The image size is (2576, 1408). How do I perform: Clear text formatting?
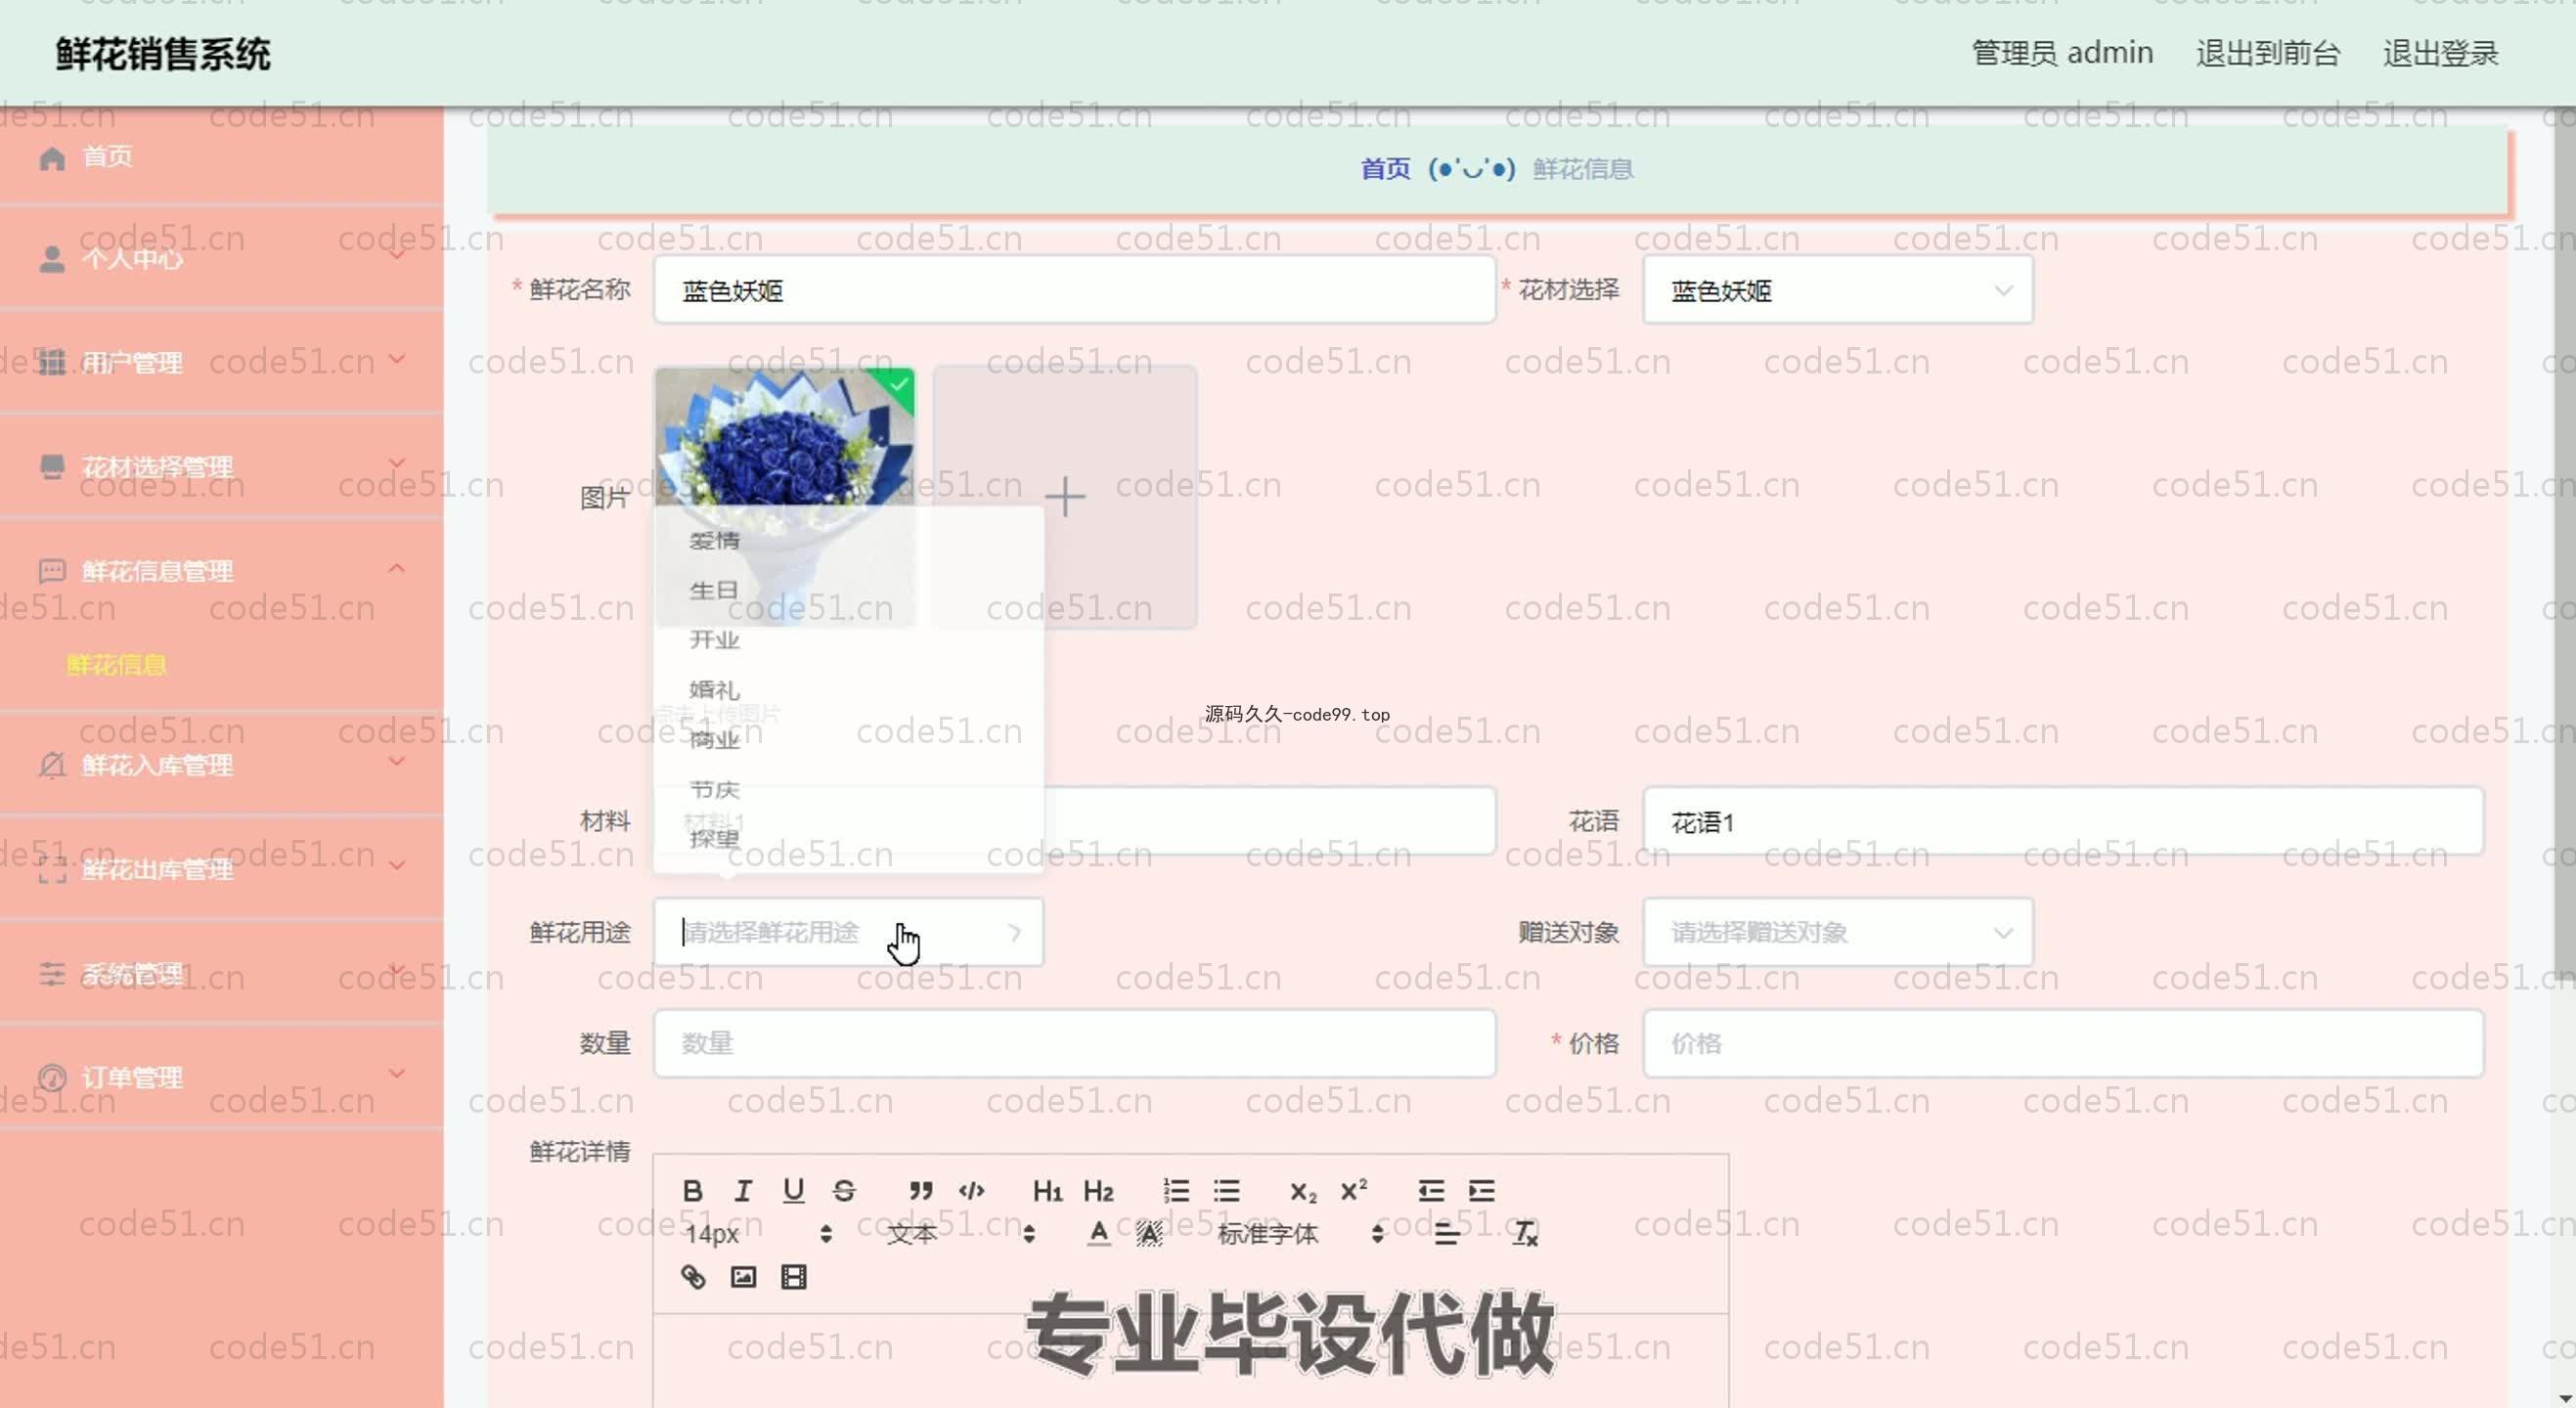tap(1525, 1233)
